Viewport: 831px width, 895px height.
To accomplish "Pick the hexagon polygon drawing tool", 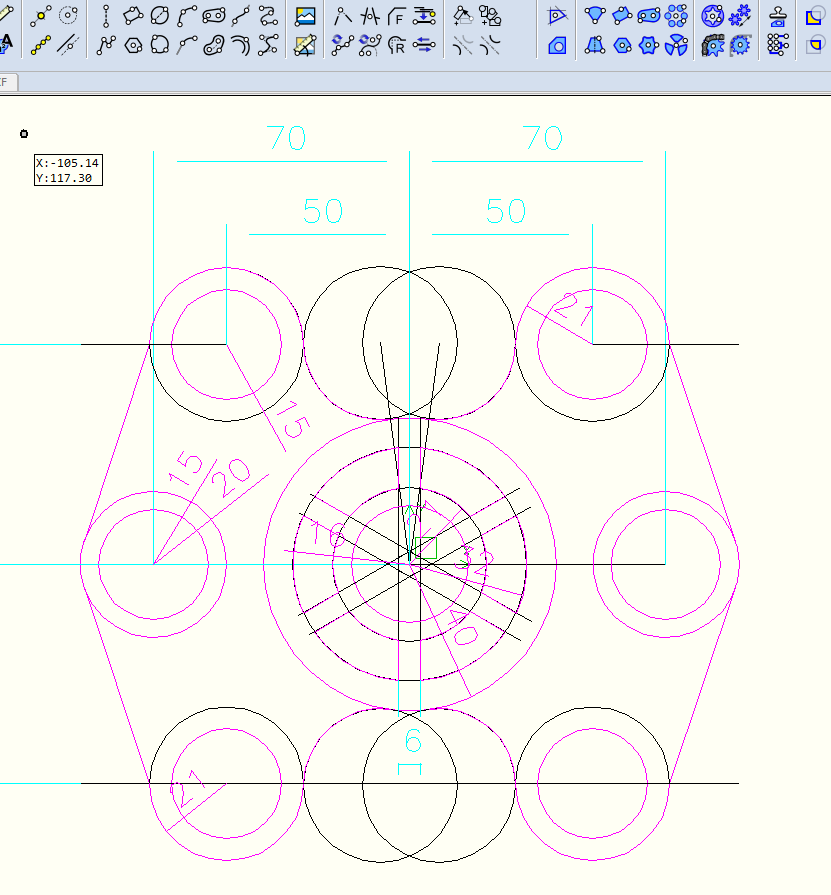I will (133, 44).
